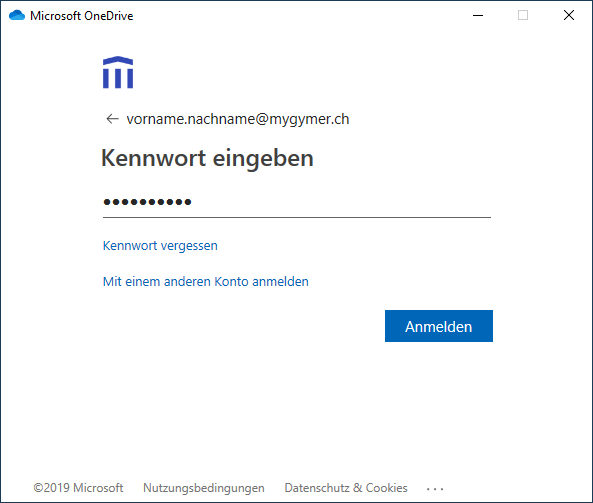The width and height of the screenshot is (593, 503).
Task: Close the Microsoft OneDrive sign-in window
Action: pos(569,16)
